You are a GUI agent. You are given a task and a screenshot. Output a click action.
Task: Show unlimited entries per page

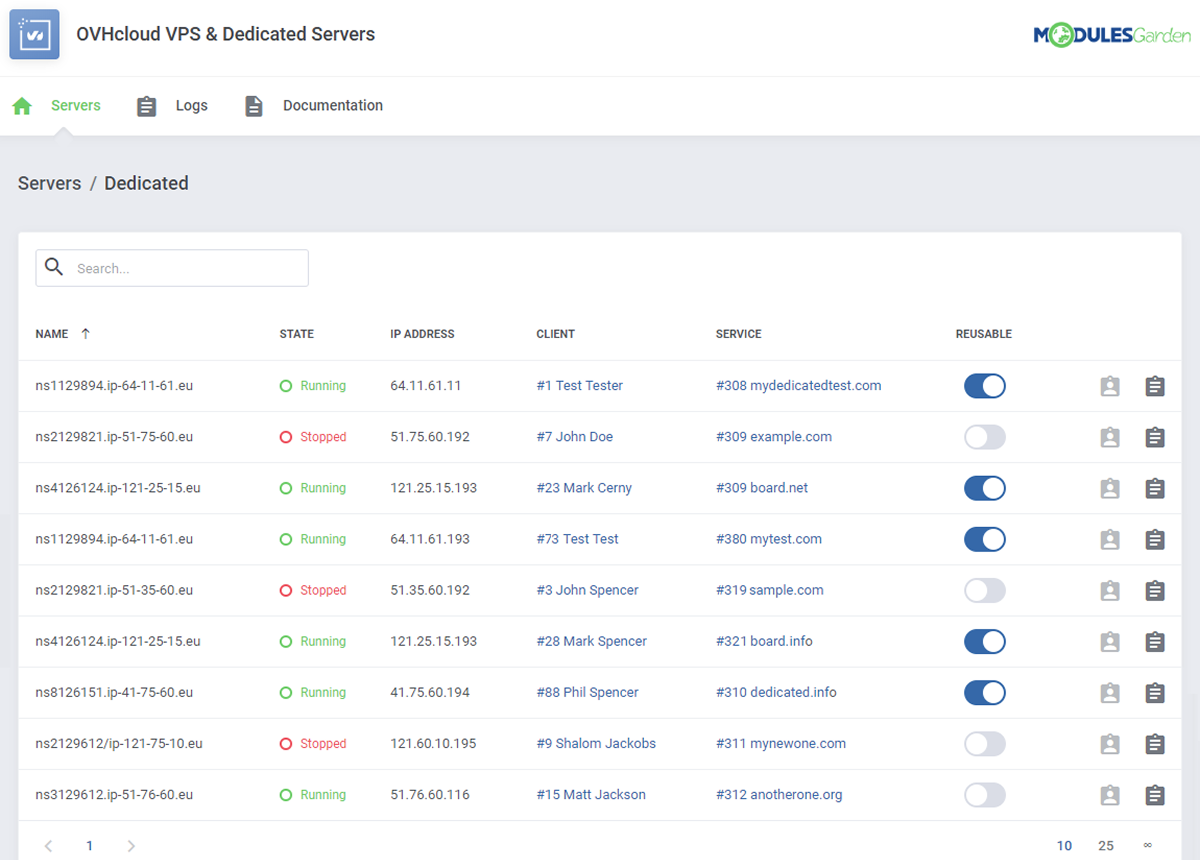click(x=1147, y=846)
